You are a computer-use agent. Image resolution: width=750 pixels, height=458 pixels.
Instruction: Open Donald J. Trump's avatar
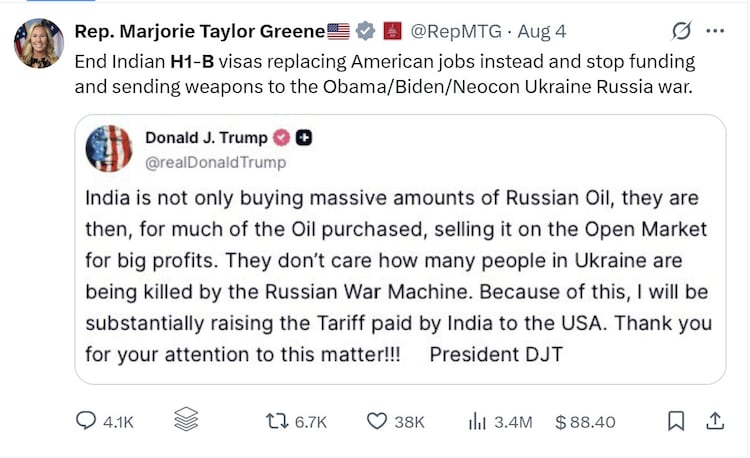click(109, 149)
